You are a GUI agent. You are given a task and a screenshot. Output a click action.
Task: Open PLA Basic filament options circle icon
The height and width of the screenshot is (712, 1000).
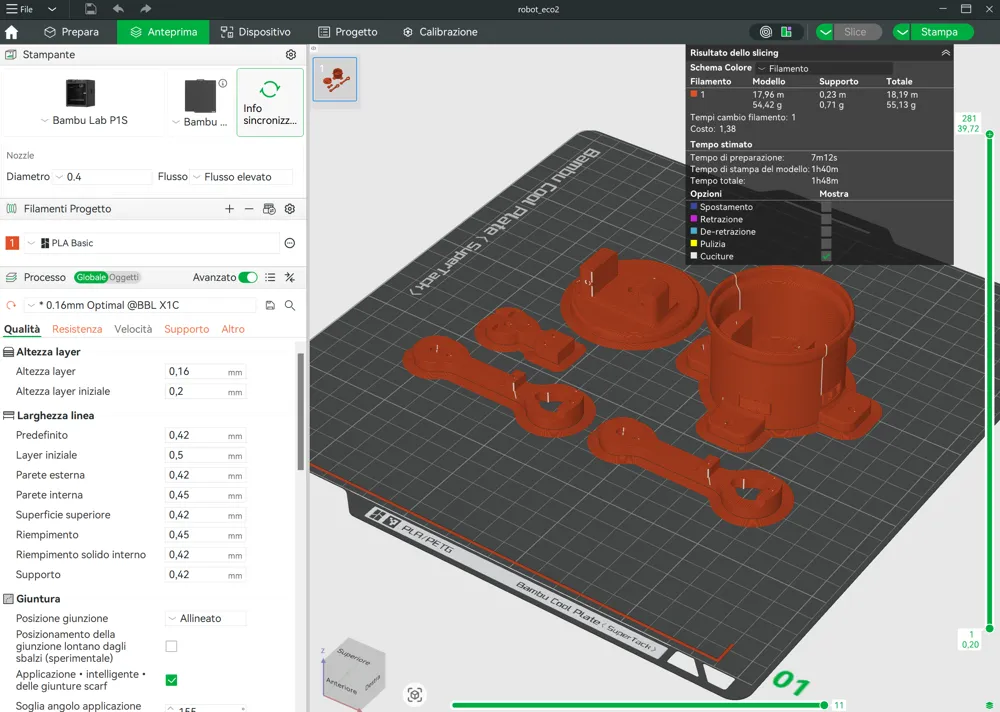[x=290, y=243]
